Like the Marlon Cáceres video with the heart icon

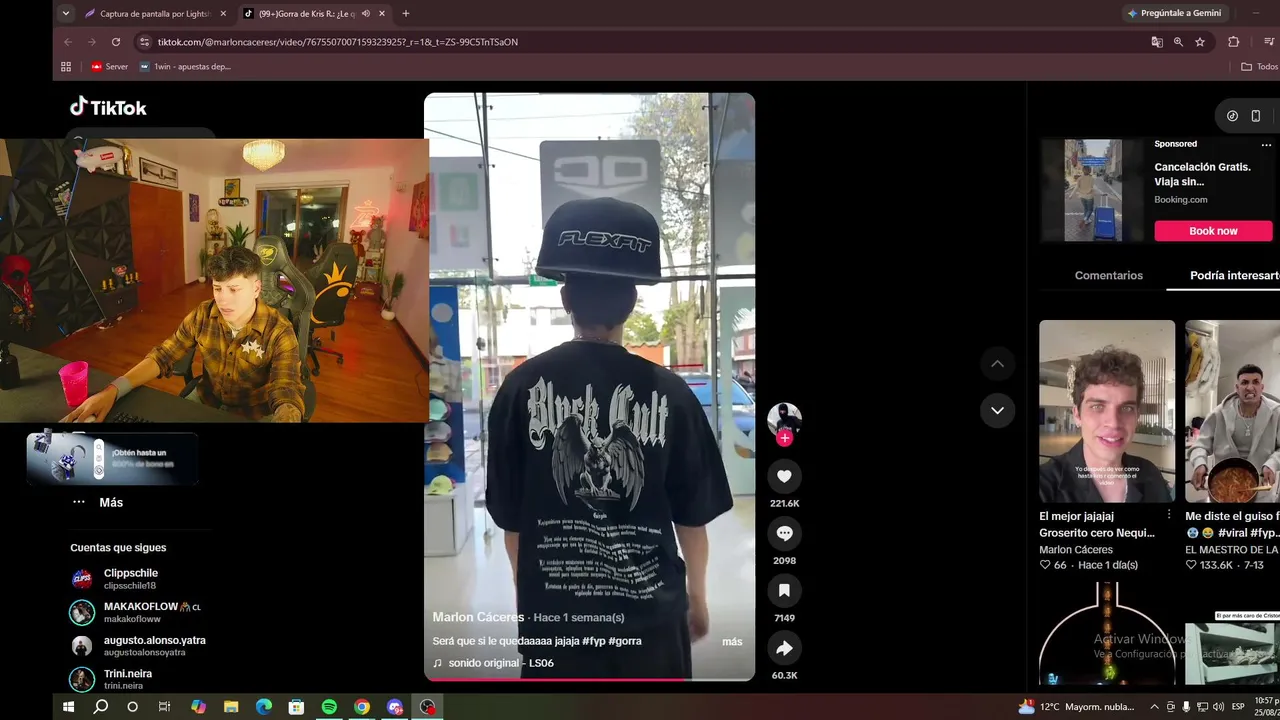pyautogui.click(x=784, y=476)
